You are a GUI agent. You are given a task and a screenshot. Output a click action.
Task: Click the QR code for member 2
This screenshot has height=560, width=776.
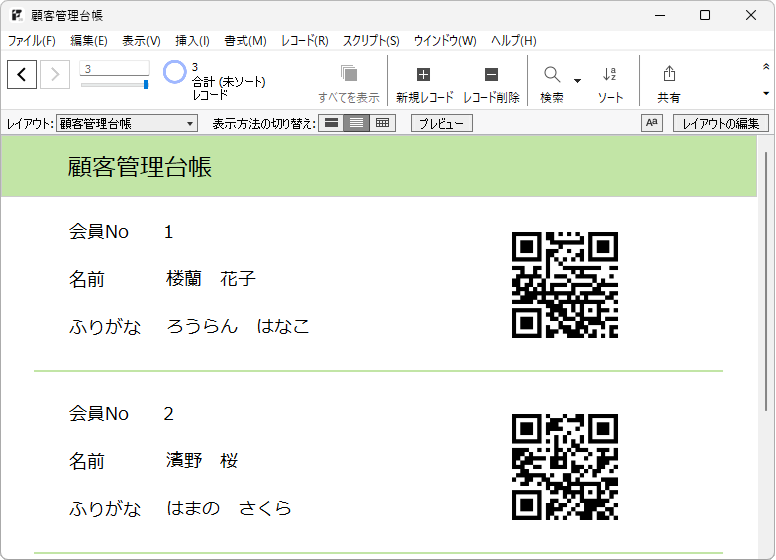[x=565, y=467]
